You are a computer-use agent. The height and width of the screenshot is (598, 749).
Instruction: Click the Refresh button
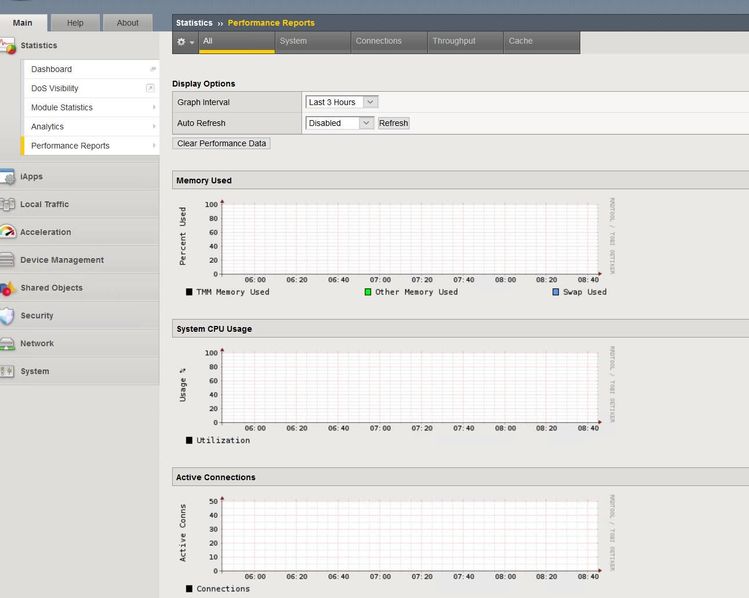point(393,123)
